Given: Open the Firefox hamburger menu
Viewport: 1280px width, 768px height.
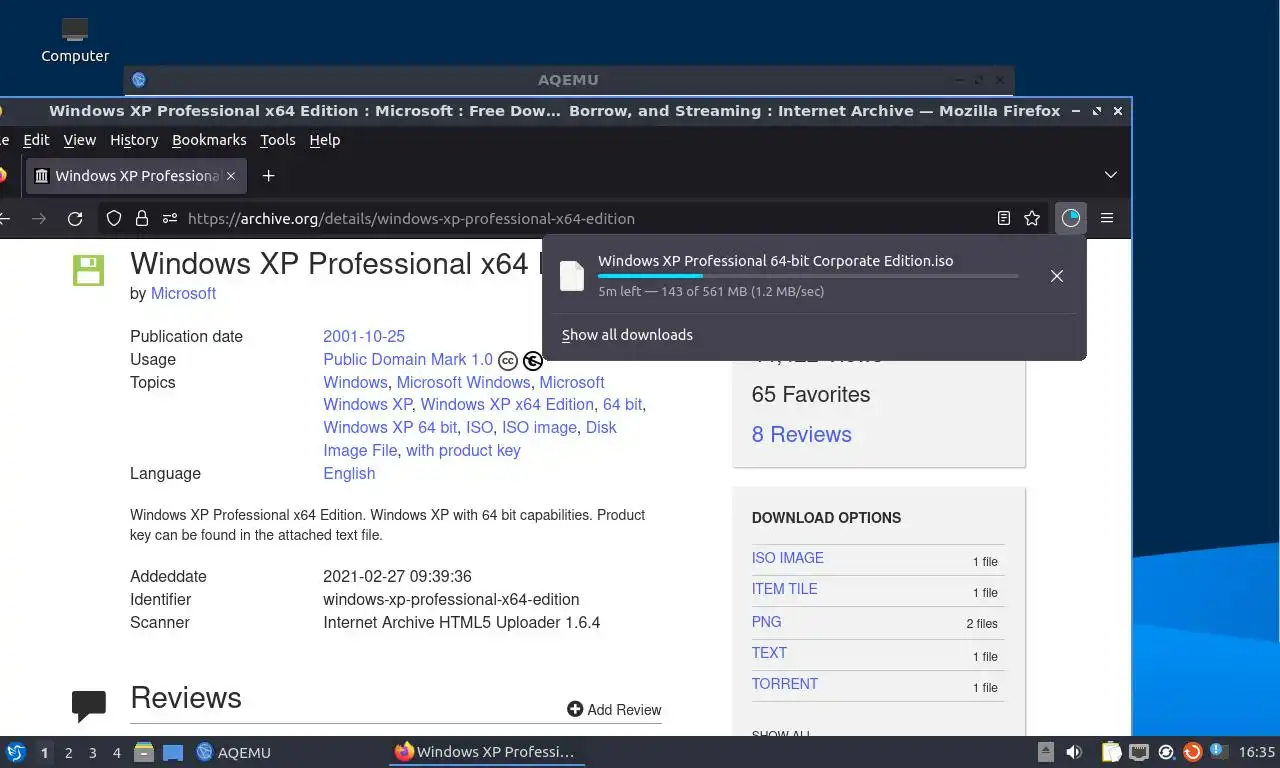Looking at the screenshot, I should pos(1107,218).
